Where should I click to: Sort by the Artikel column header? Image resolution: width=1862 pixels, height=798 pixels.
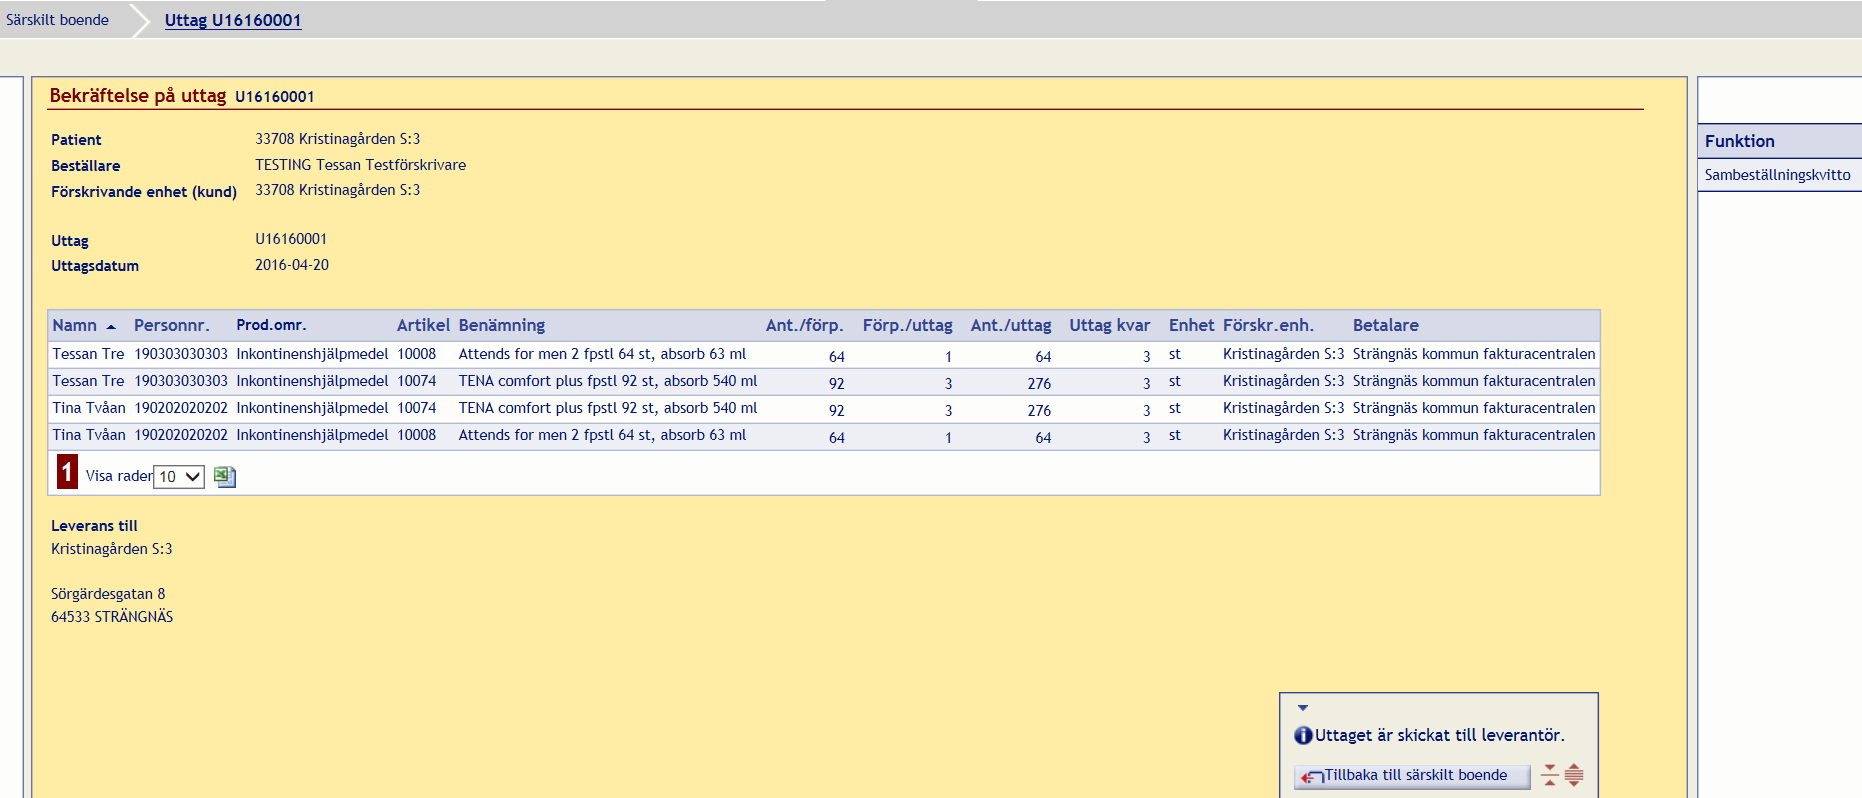click(423, 325)
